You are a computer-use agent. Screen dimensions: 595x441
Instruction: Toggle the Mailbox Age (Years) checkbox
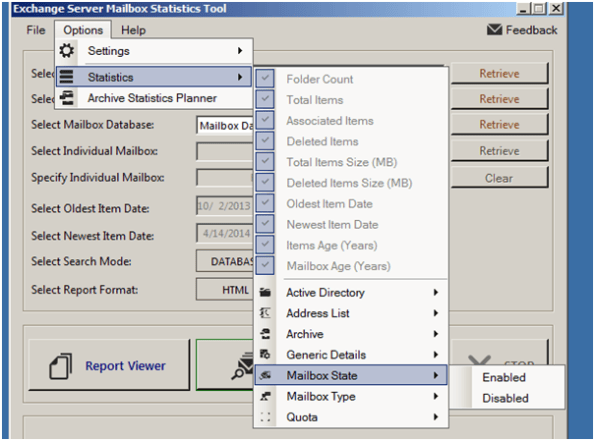(265, 266)
